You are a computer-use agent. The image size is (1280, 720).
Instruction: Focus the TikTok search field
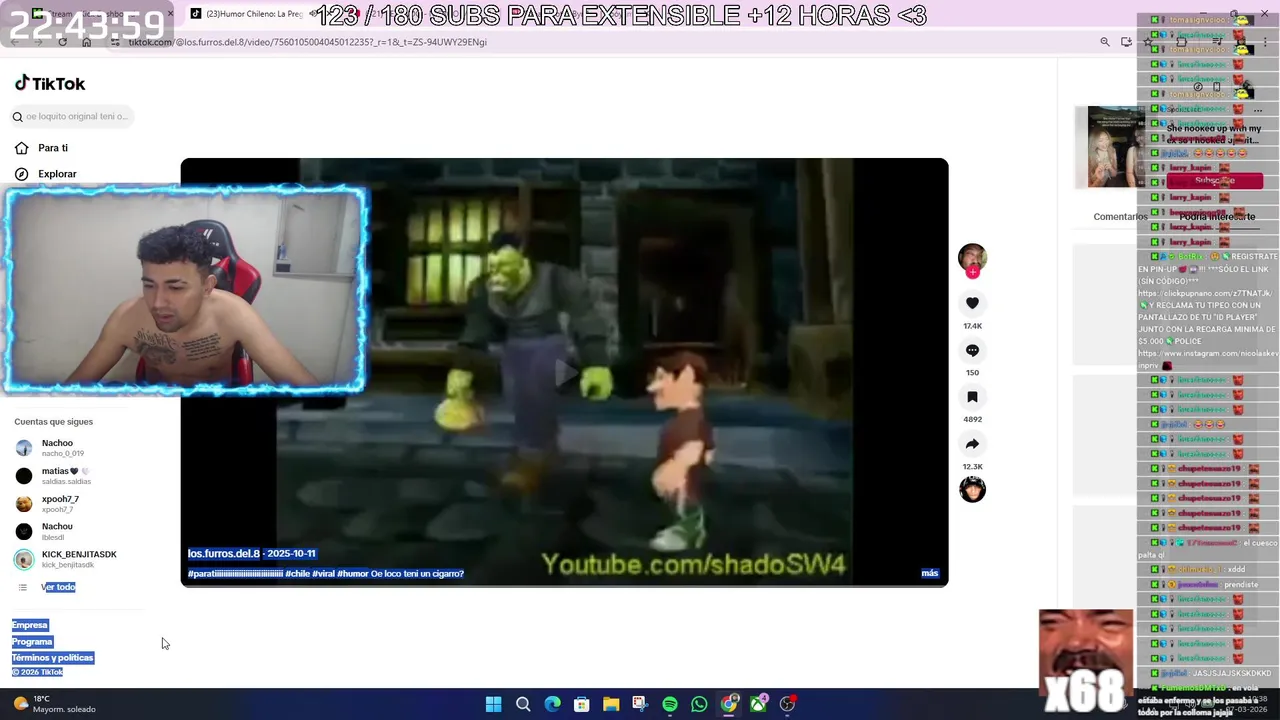tap(72, 116)
